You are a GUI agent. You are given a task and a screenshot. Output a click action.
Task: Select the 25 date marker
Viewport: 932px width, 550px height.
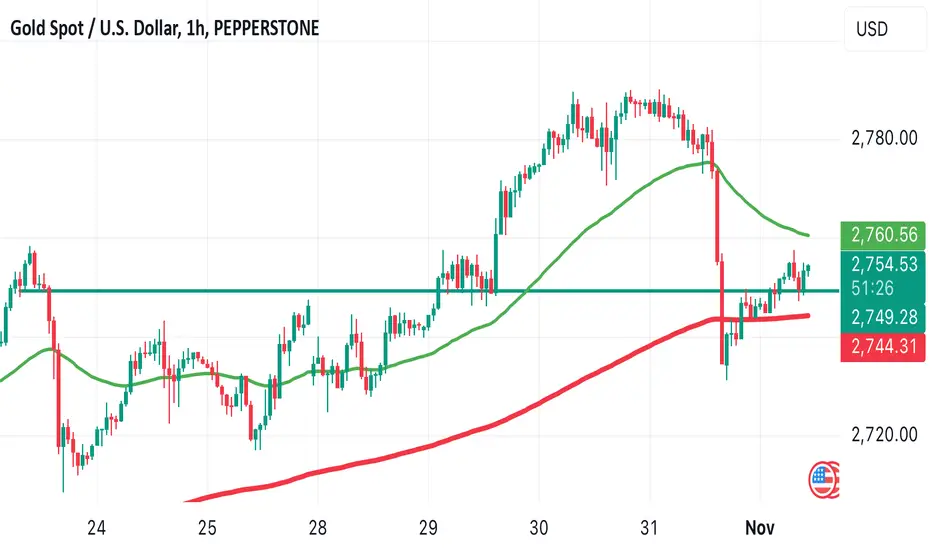click(207, 527)
